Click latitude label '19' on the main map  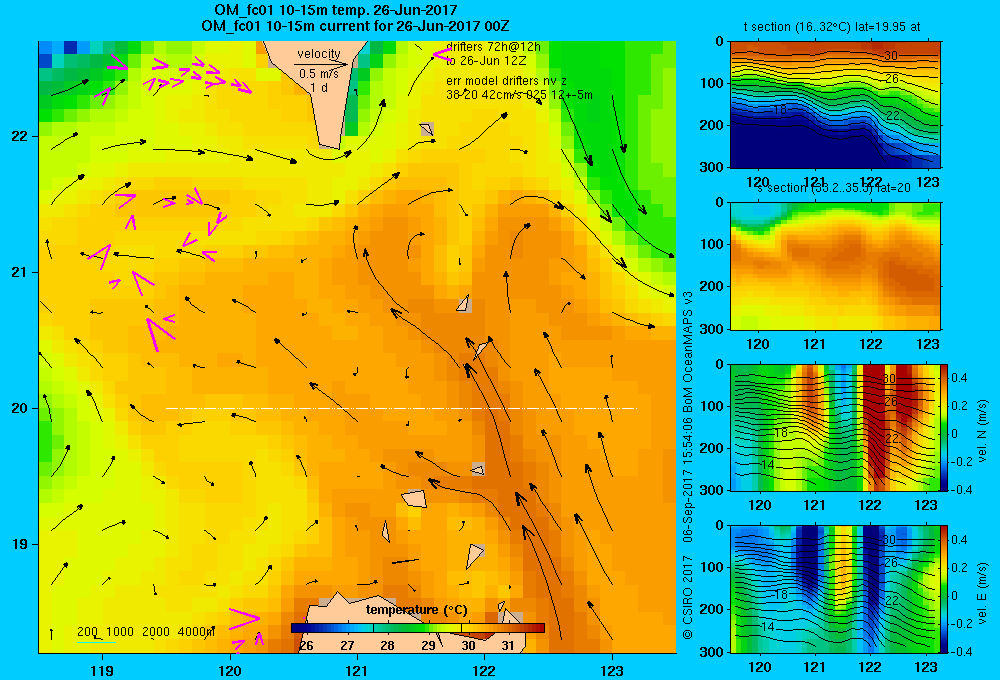pyautogui.click(x=20, y=544)
